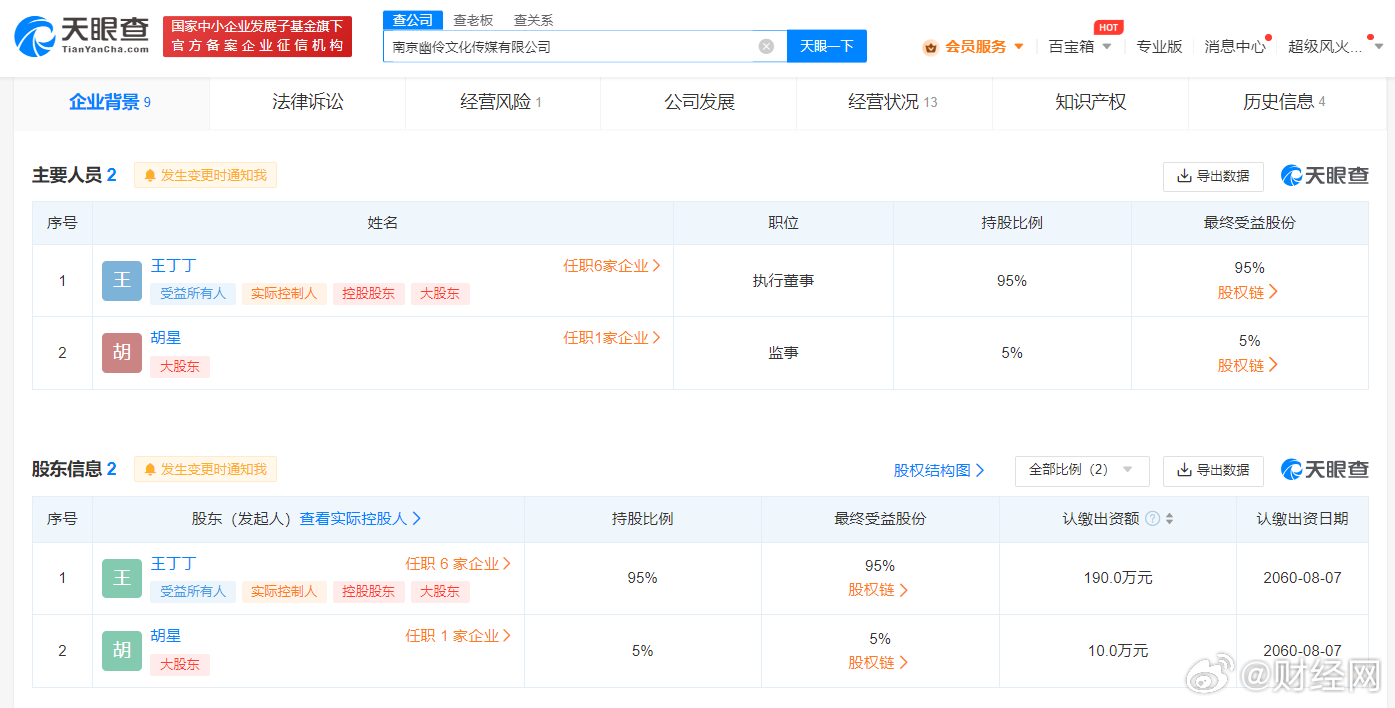Open 王丁丁 name link in 主要人员
Viewport: 1395px width, 708px height.
click(x=173, y=266)
